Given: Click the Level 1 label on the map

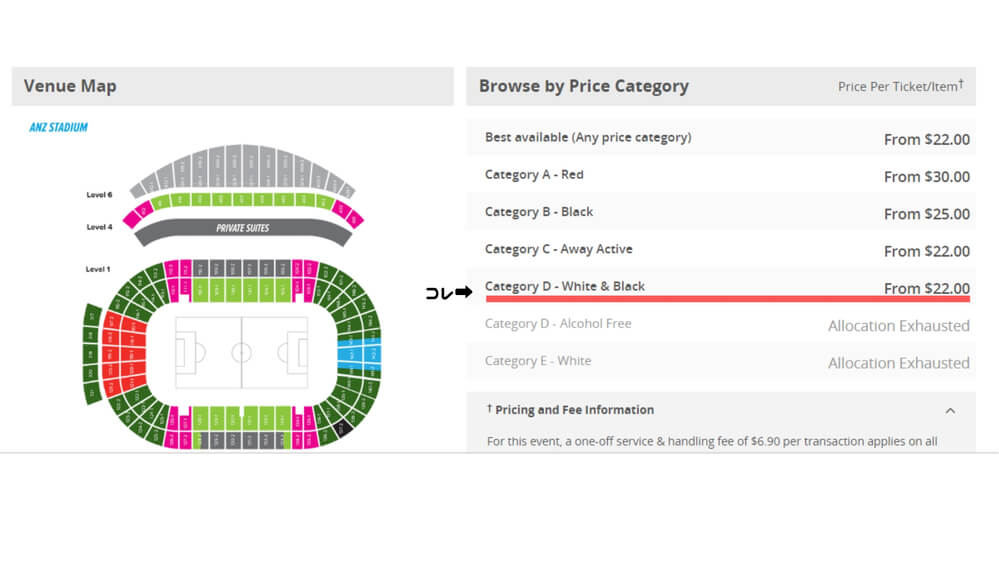Looking at the screenshot, I should click(98, 270).
